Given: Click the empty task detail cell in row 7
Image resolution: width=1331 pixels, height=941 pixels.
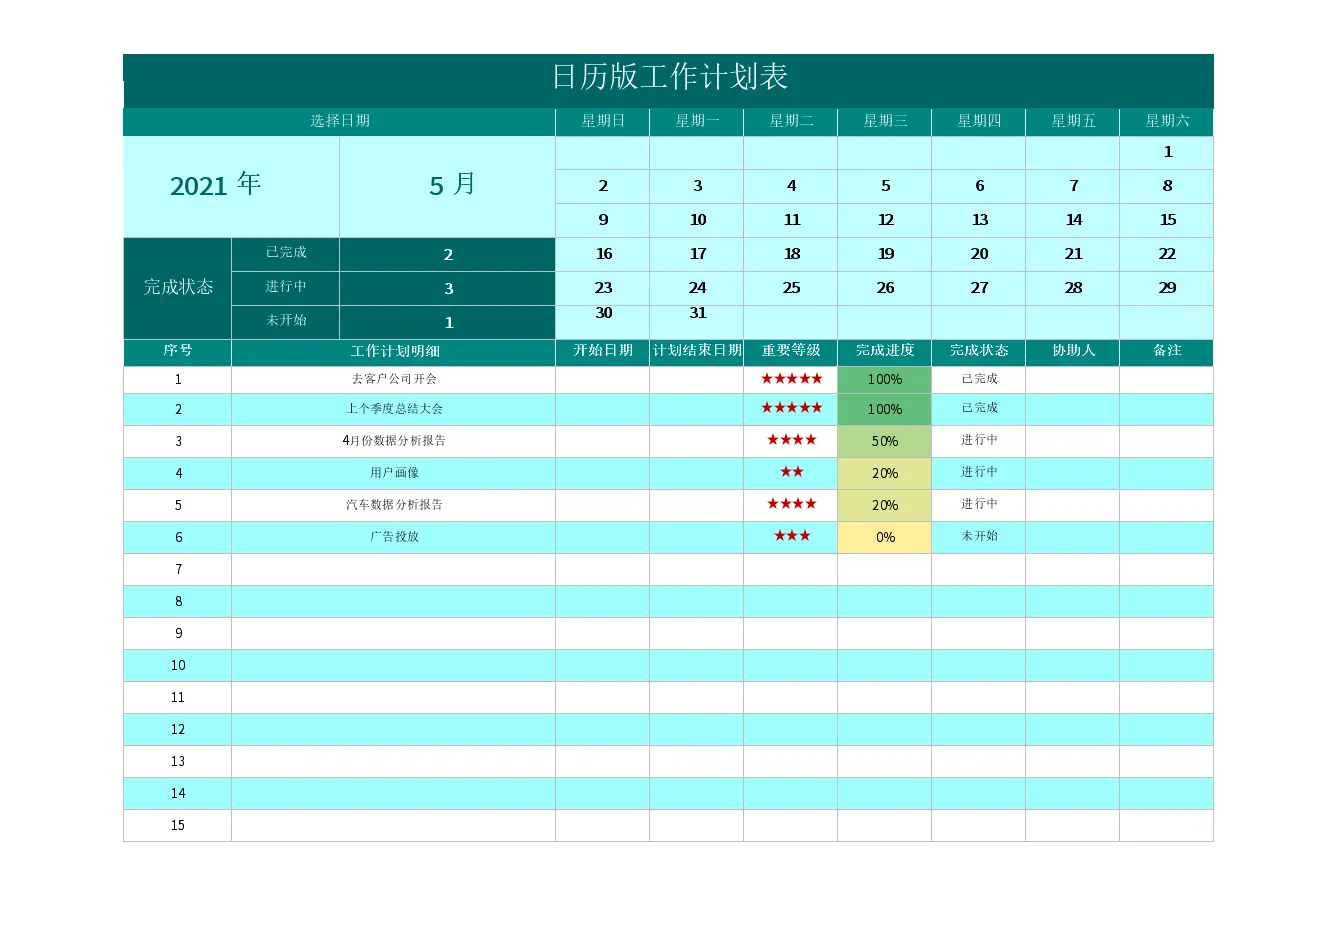Looking at the screenshot, I should (x=393, y=569).
